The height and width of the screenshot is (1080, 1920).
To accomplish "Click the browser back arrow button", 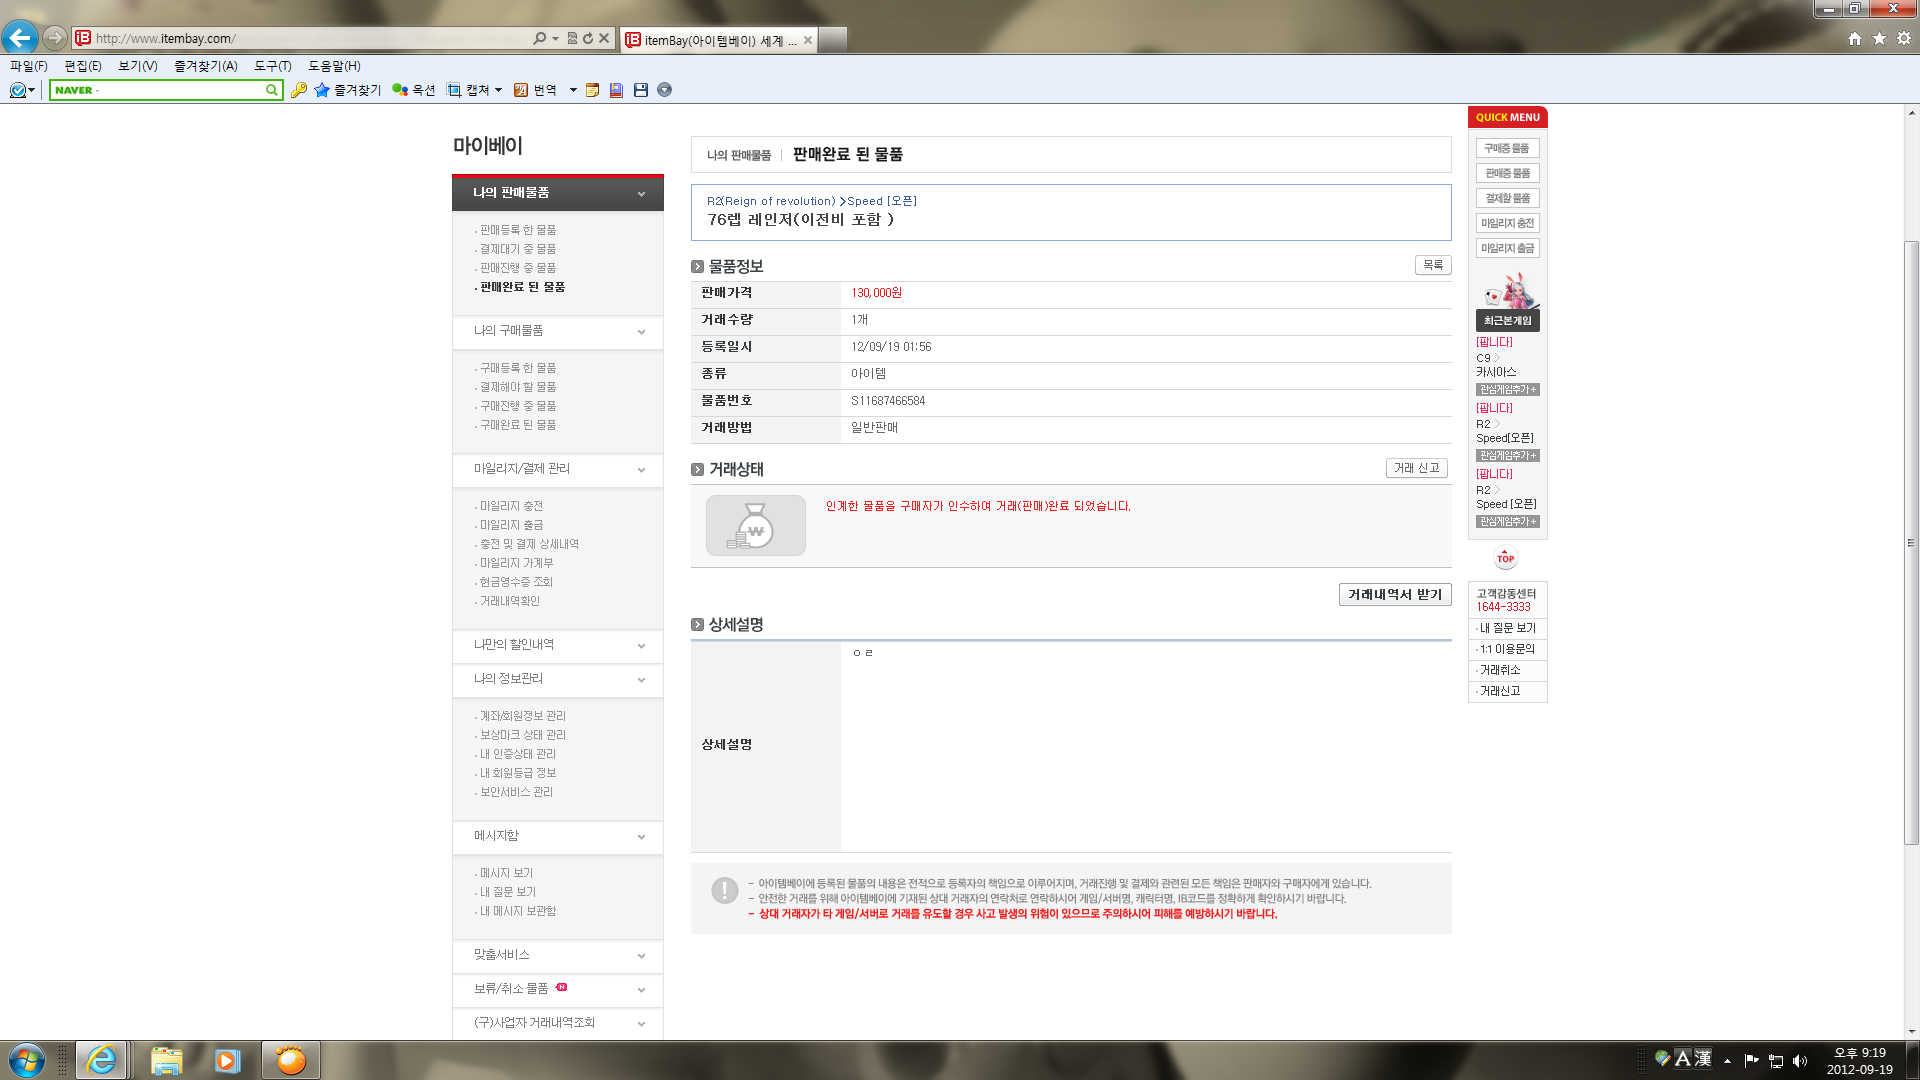I will (x=20, y=38).
